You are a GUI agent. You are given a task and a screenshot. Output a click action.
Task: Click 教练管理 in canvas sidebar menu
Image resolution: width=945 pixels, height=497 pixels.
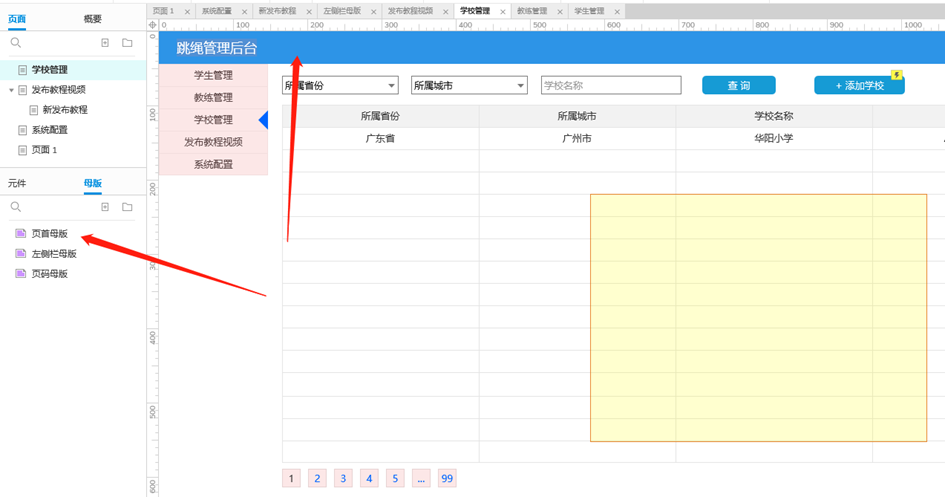pyautogui.click(x=213, y=98)
